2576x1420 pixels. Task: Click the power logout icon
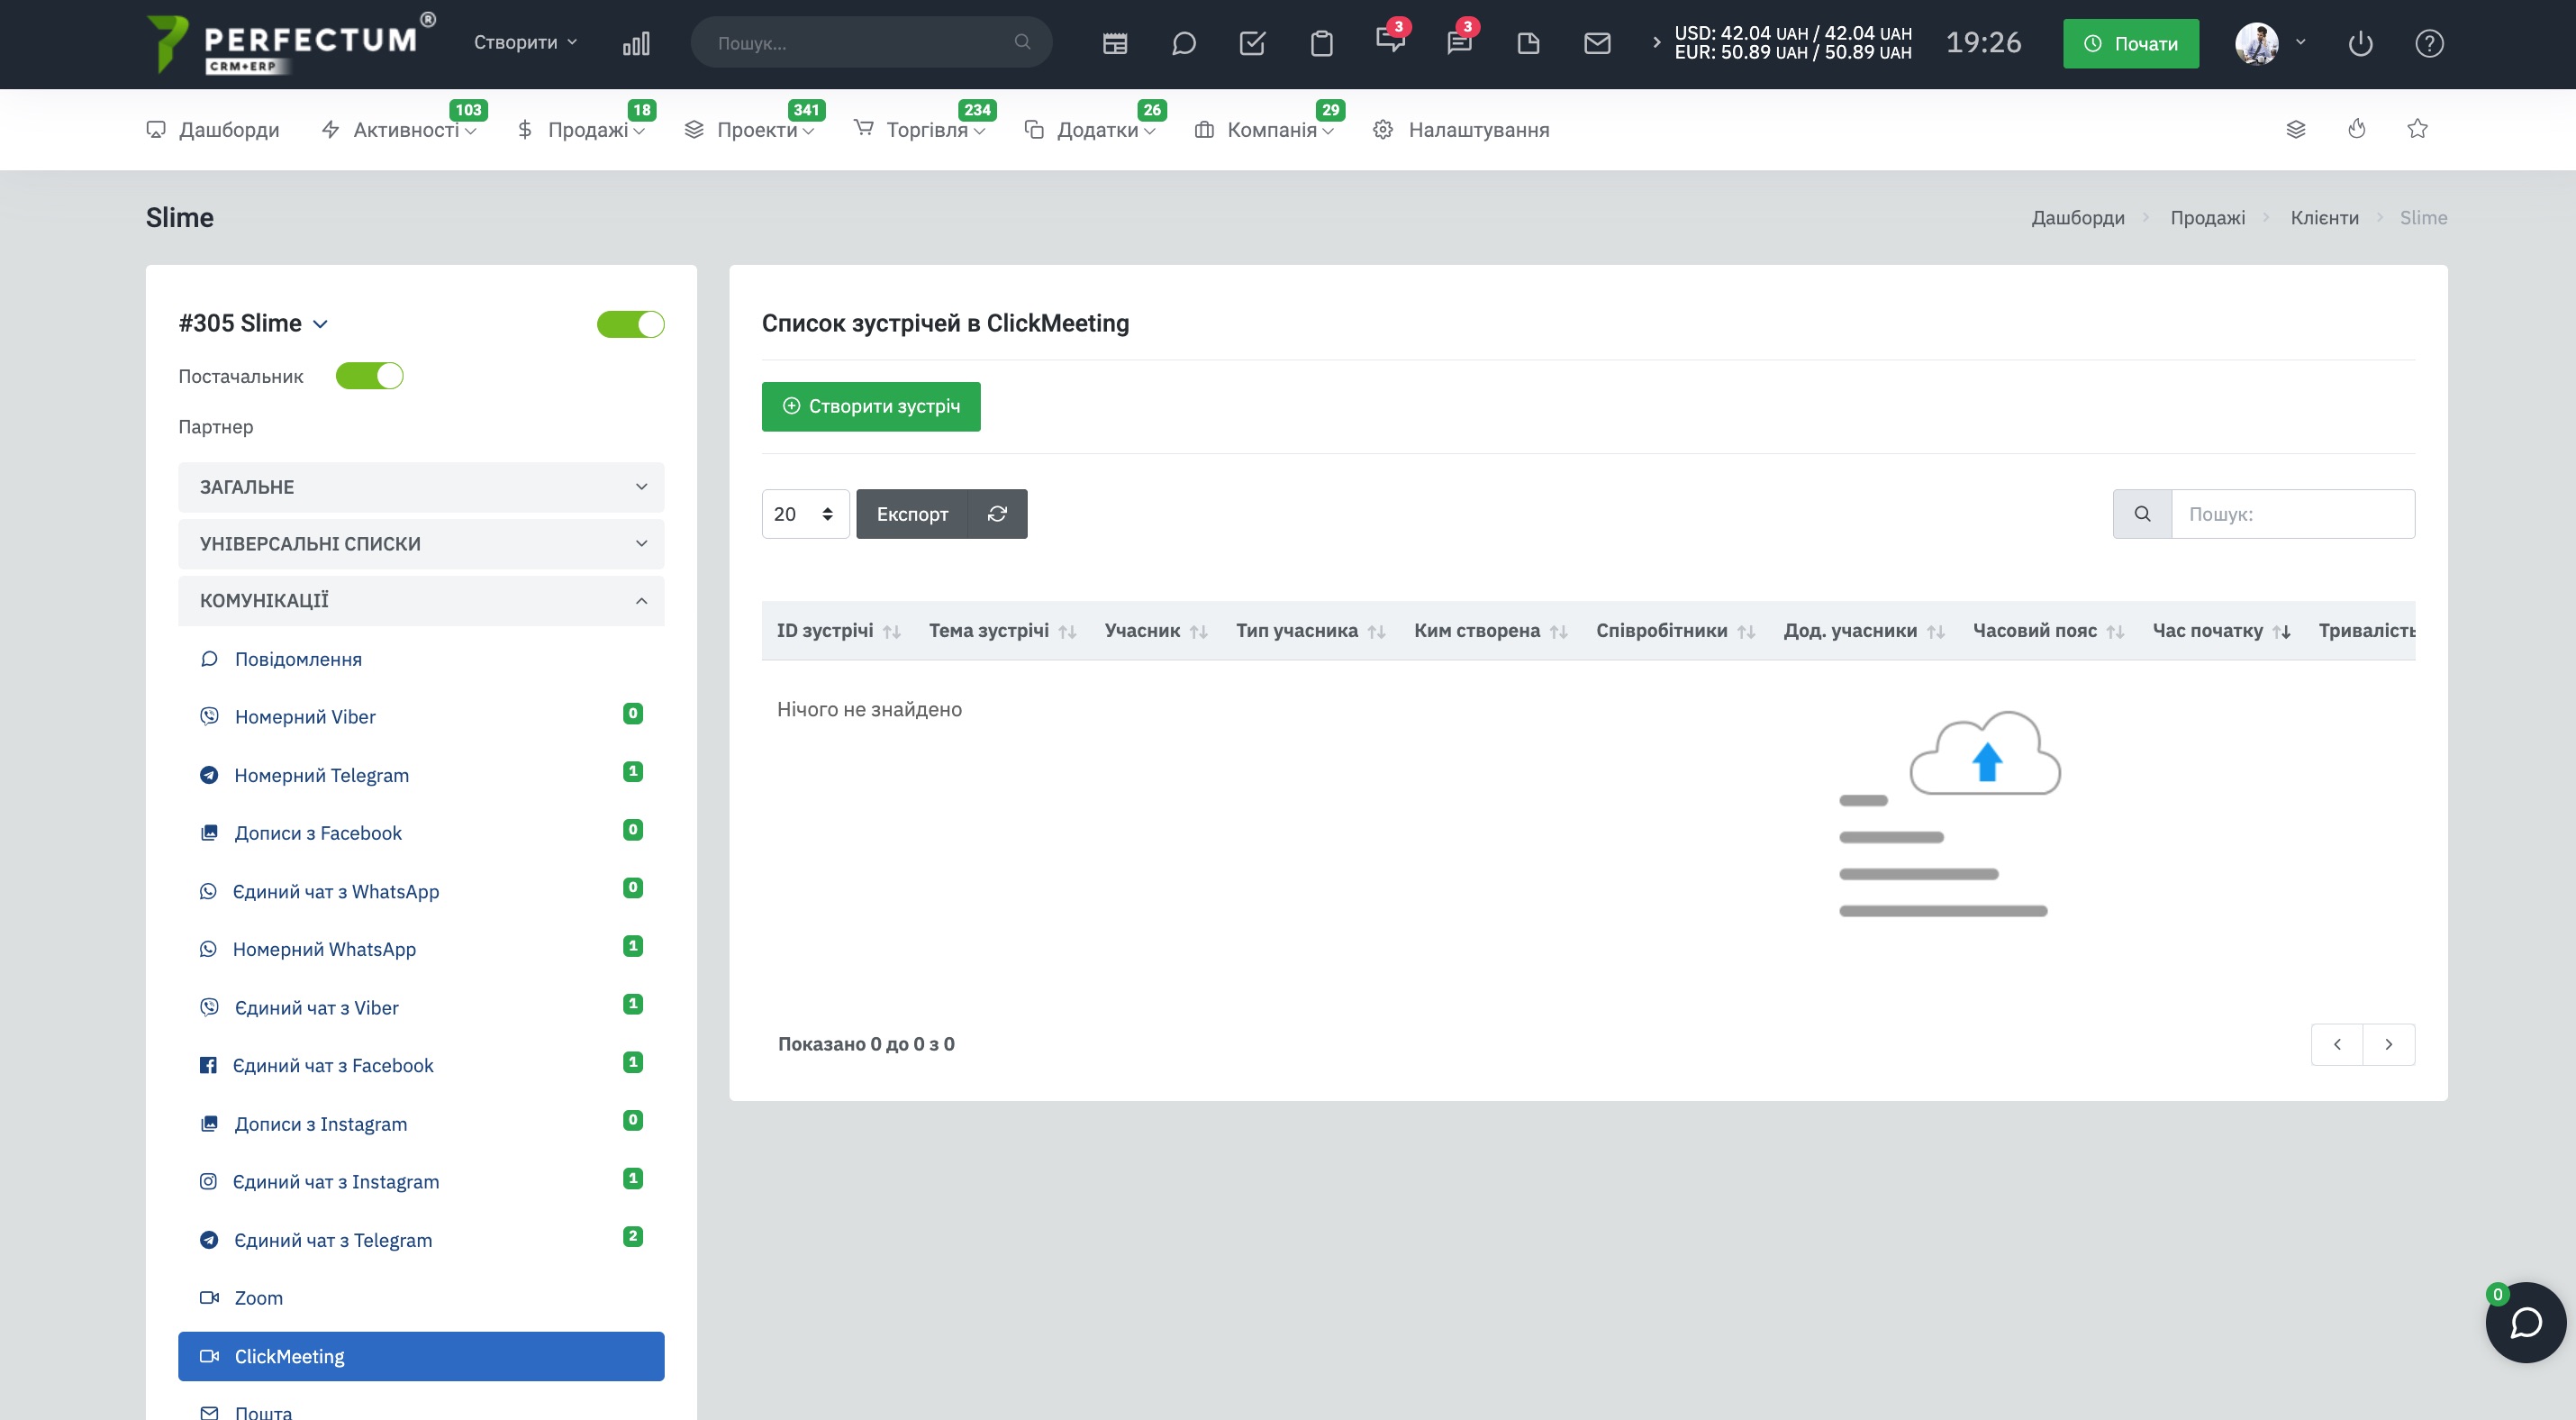2360,43
